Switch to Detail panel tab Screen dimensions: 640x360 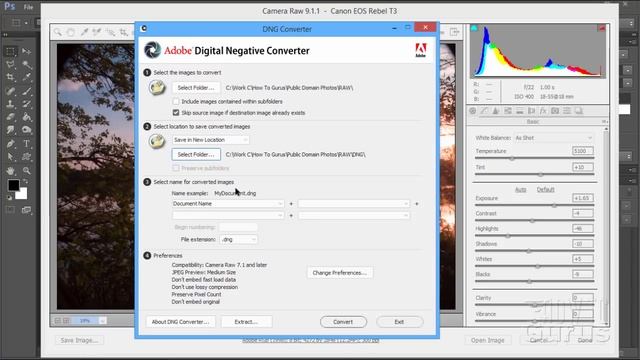(496, 111)
